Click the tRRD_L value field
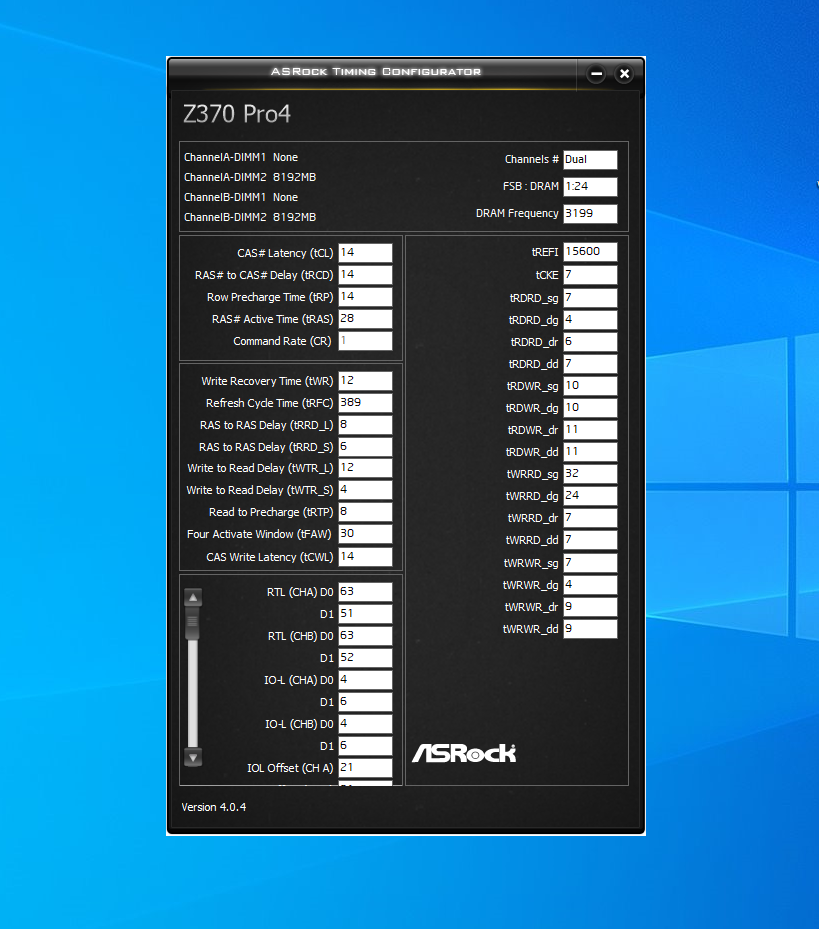Viewport: 819px width, 929px height. (x=365, y=425)
